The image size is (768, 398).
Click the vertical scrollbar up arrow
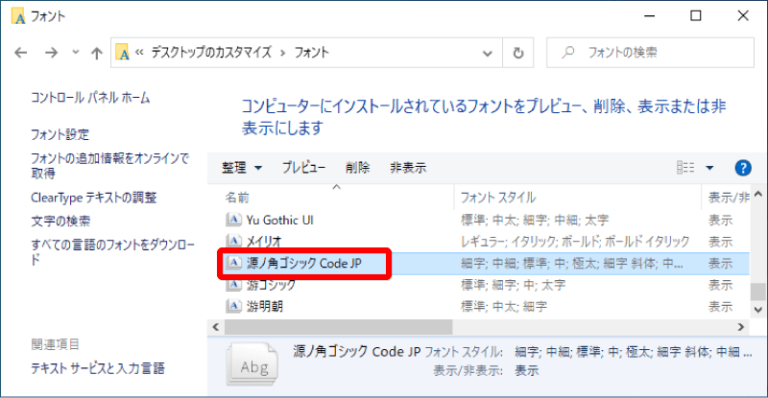(x=759, y=194)
